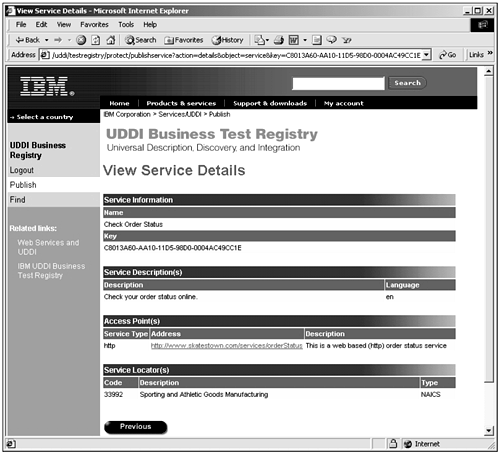
Task: Open the Edit menu
Action: tap(41, 25)
